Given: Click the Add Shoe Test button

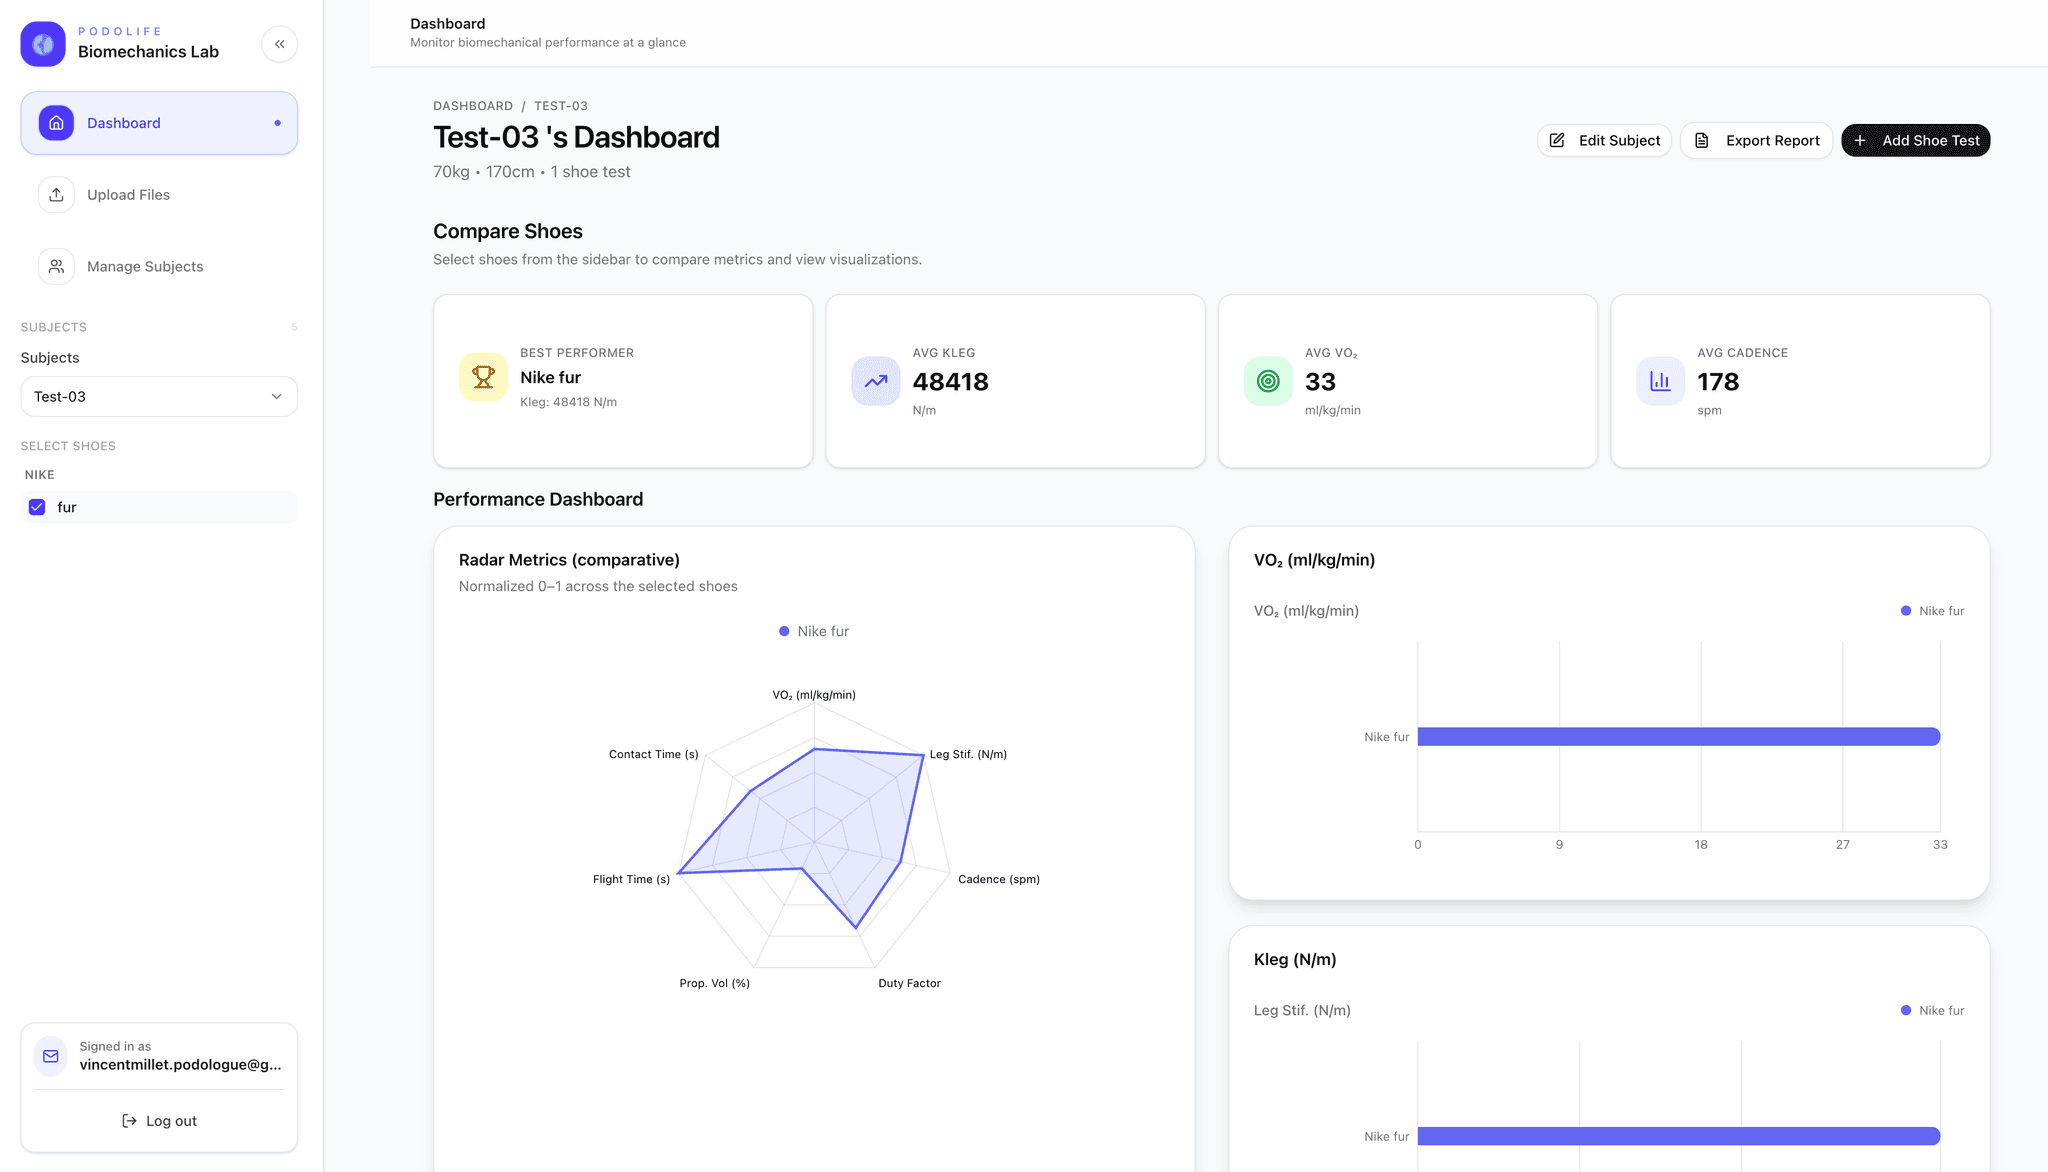Looking at the screenshot, I should coord(1914,140).
